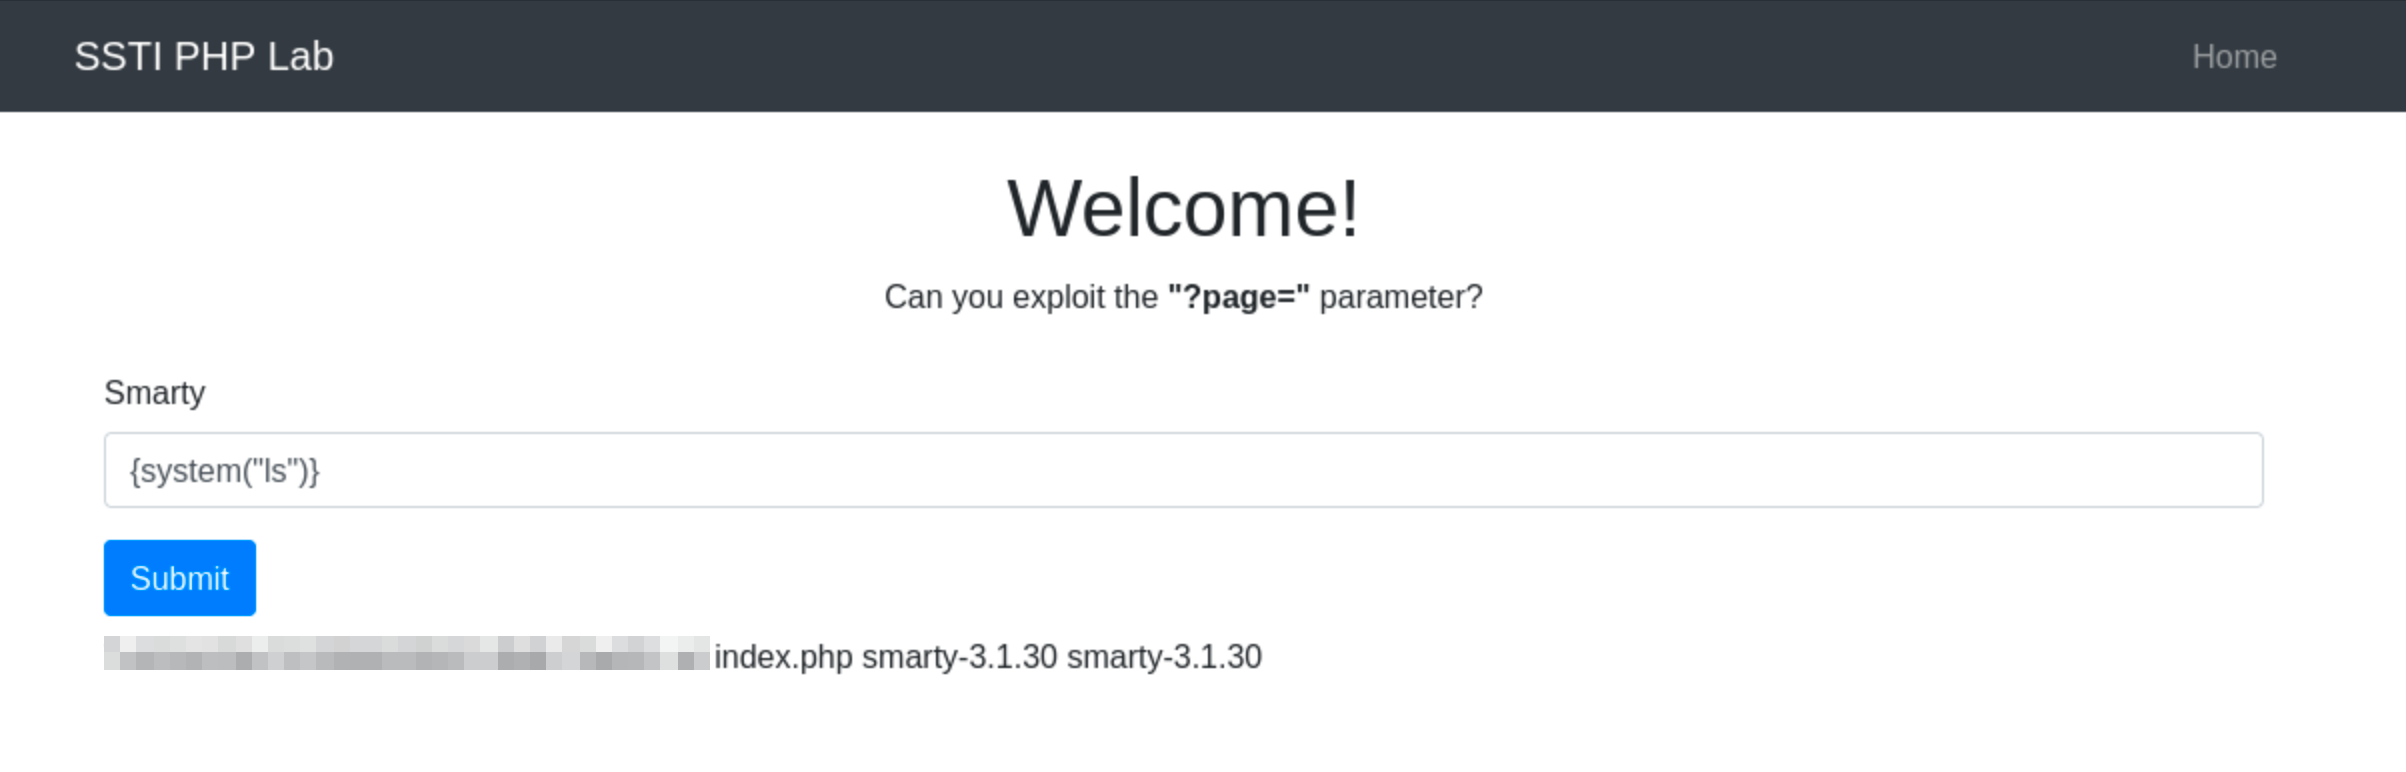Image resolution: width=2406 pixels, height=772 pixels.
Task: Click the word "you" in the subtitle
Action: click(x=976, y=297)
